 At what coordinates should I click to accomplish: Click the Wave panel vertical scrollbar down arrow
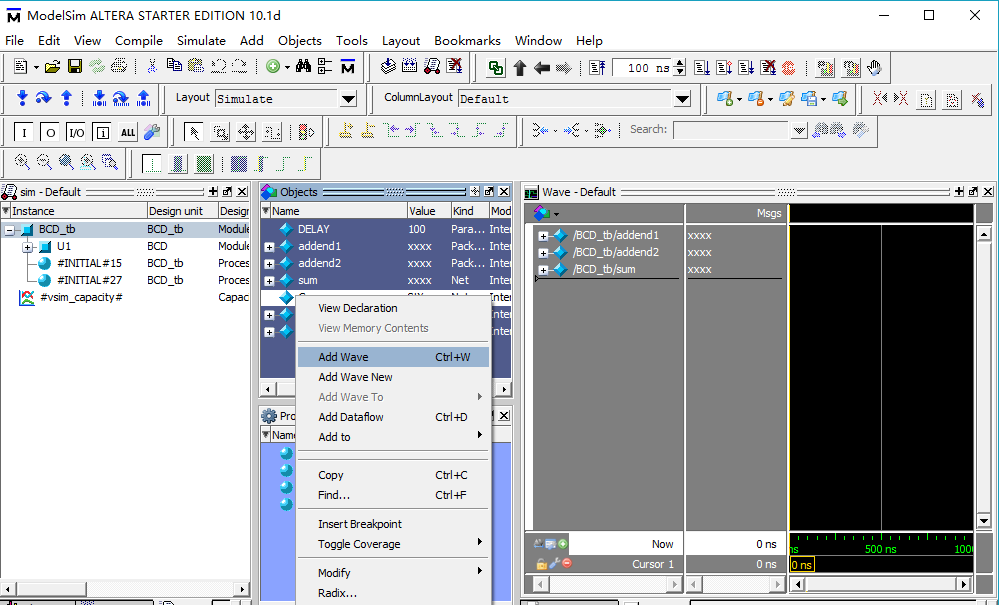984,521
